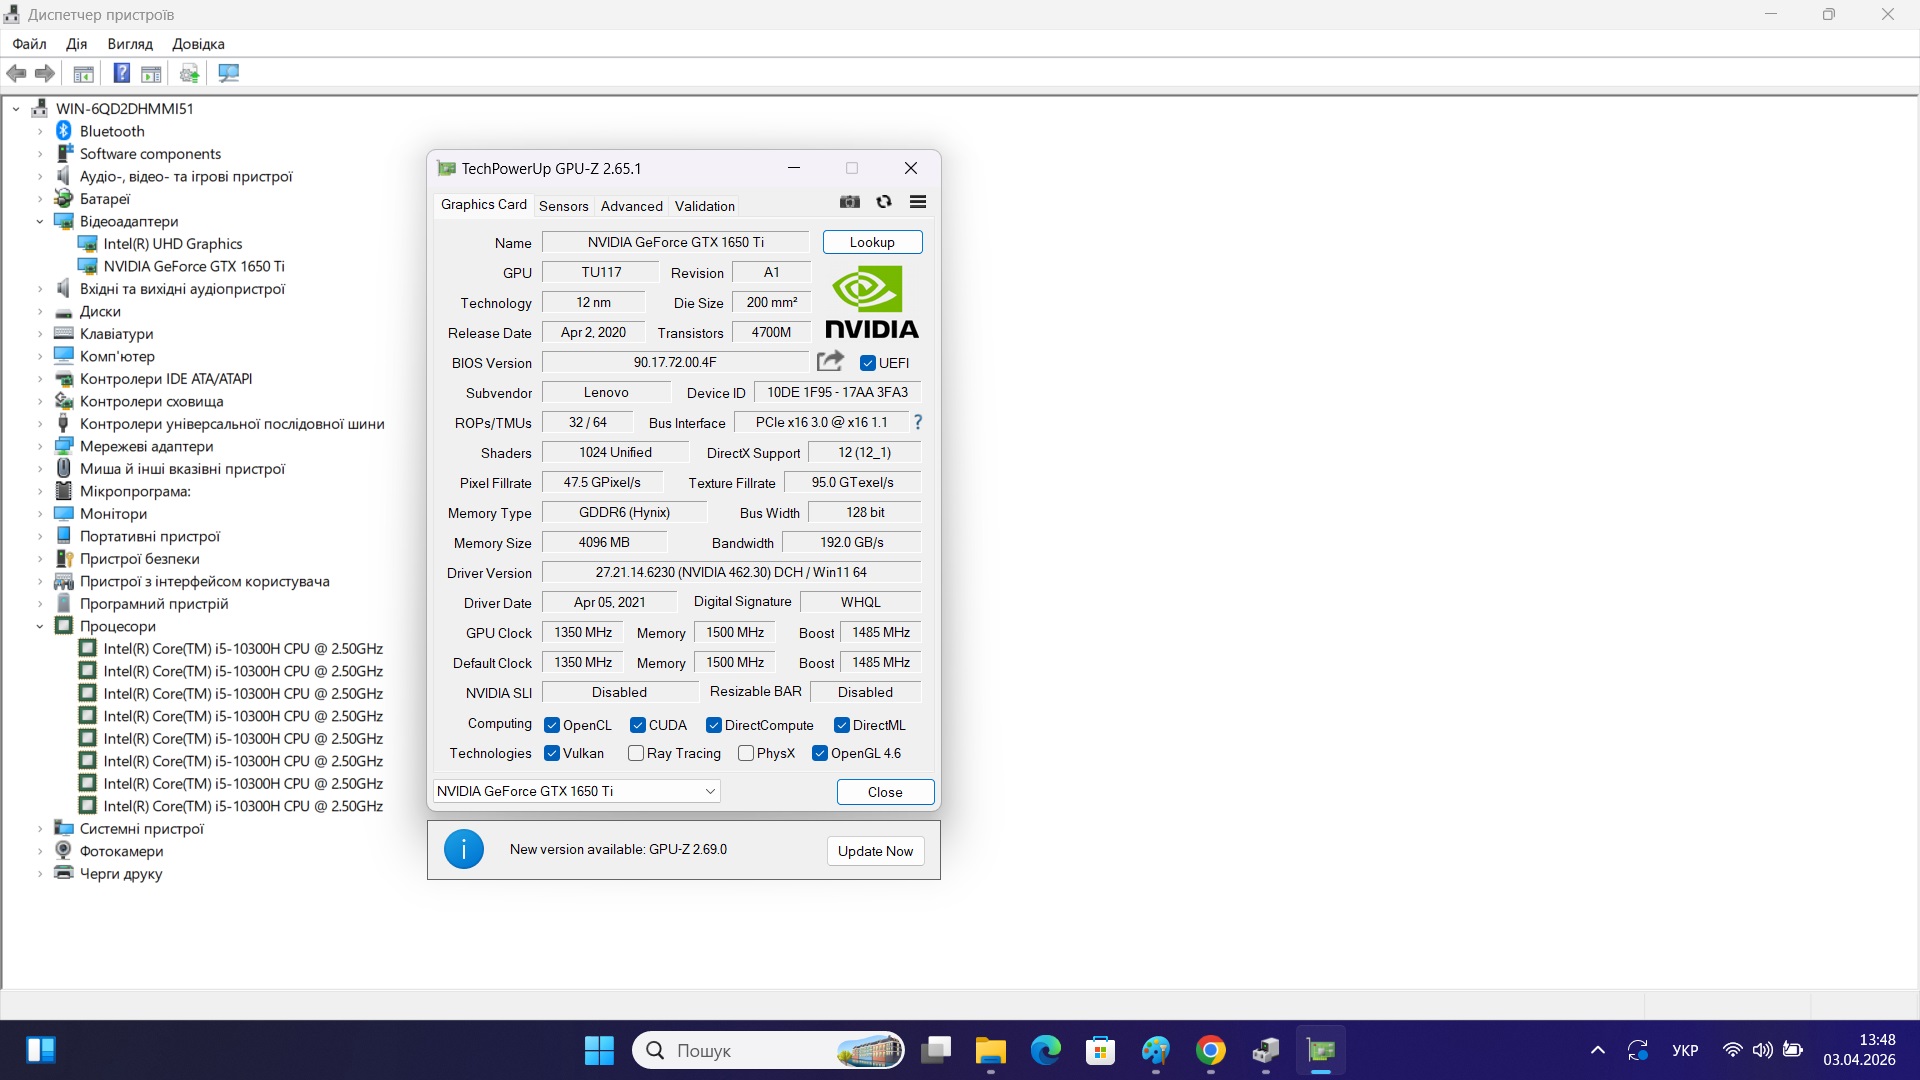Click the Lookup button
Screen dimensions: 1920x1080
(872, 242)
